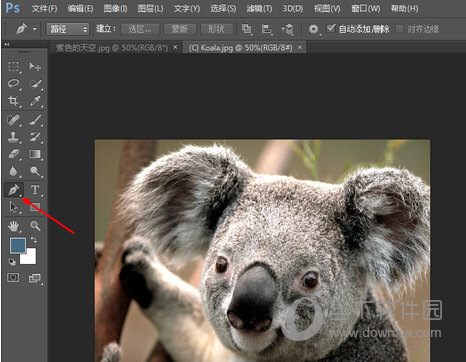Viewport: 466px width, 362px height.
Task: Open the 编辑(E) menu
Action: 80,8
